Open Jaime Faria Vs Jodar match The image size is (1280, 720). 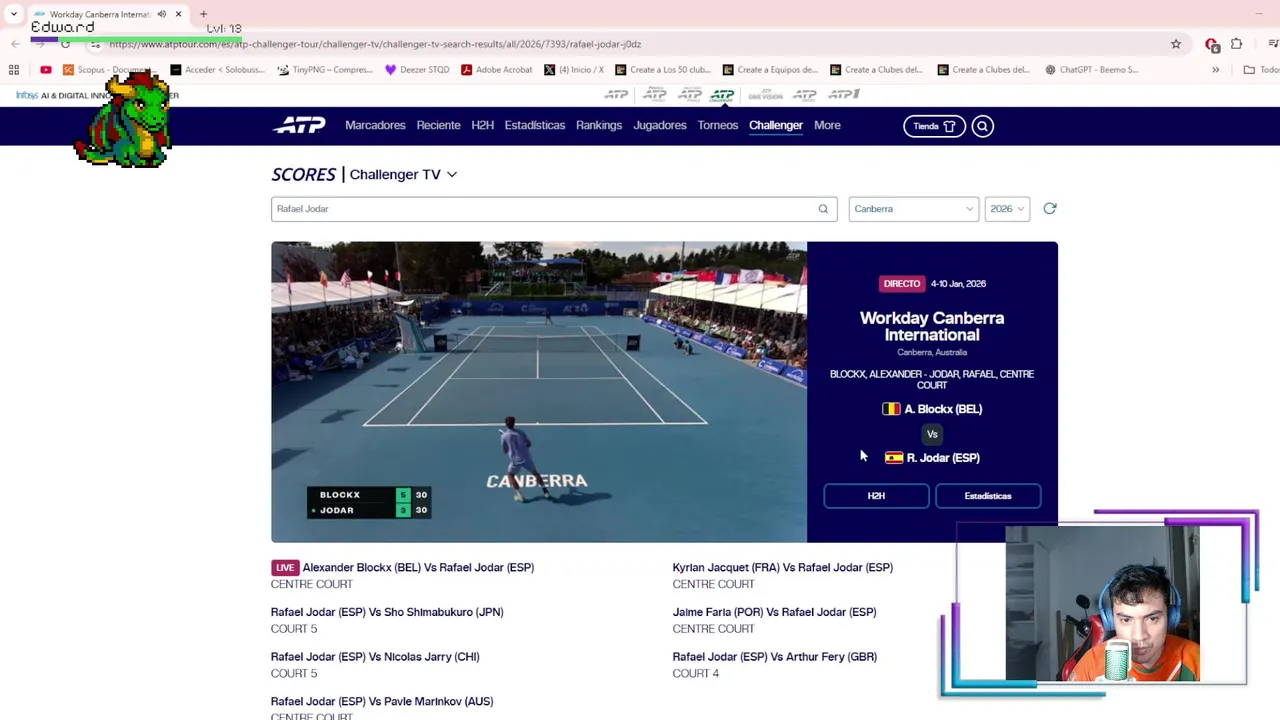774,612
